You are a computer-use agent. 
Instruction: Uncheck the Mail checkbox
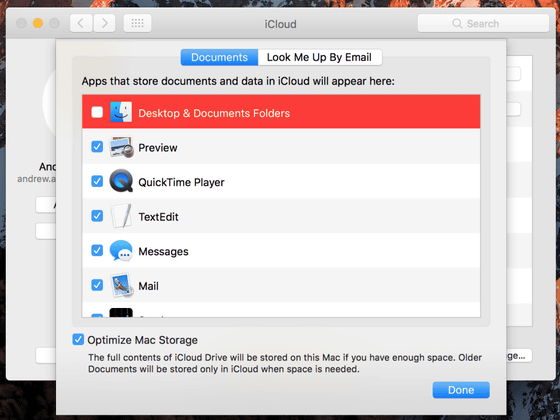click(97, 285)
